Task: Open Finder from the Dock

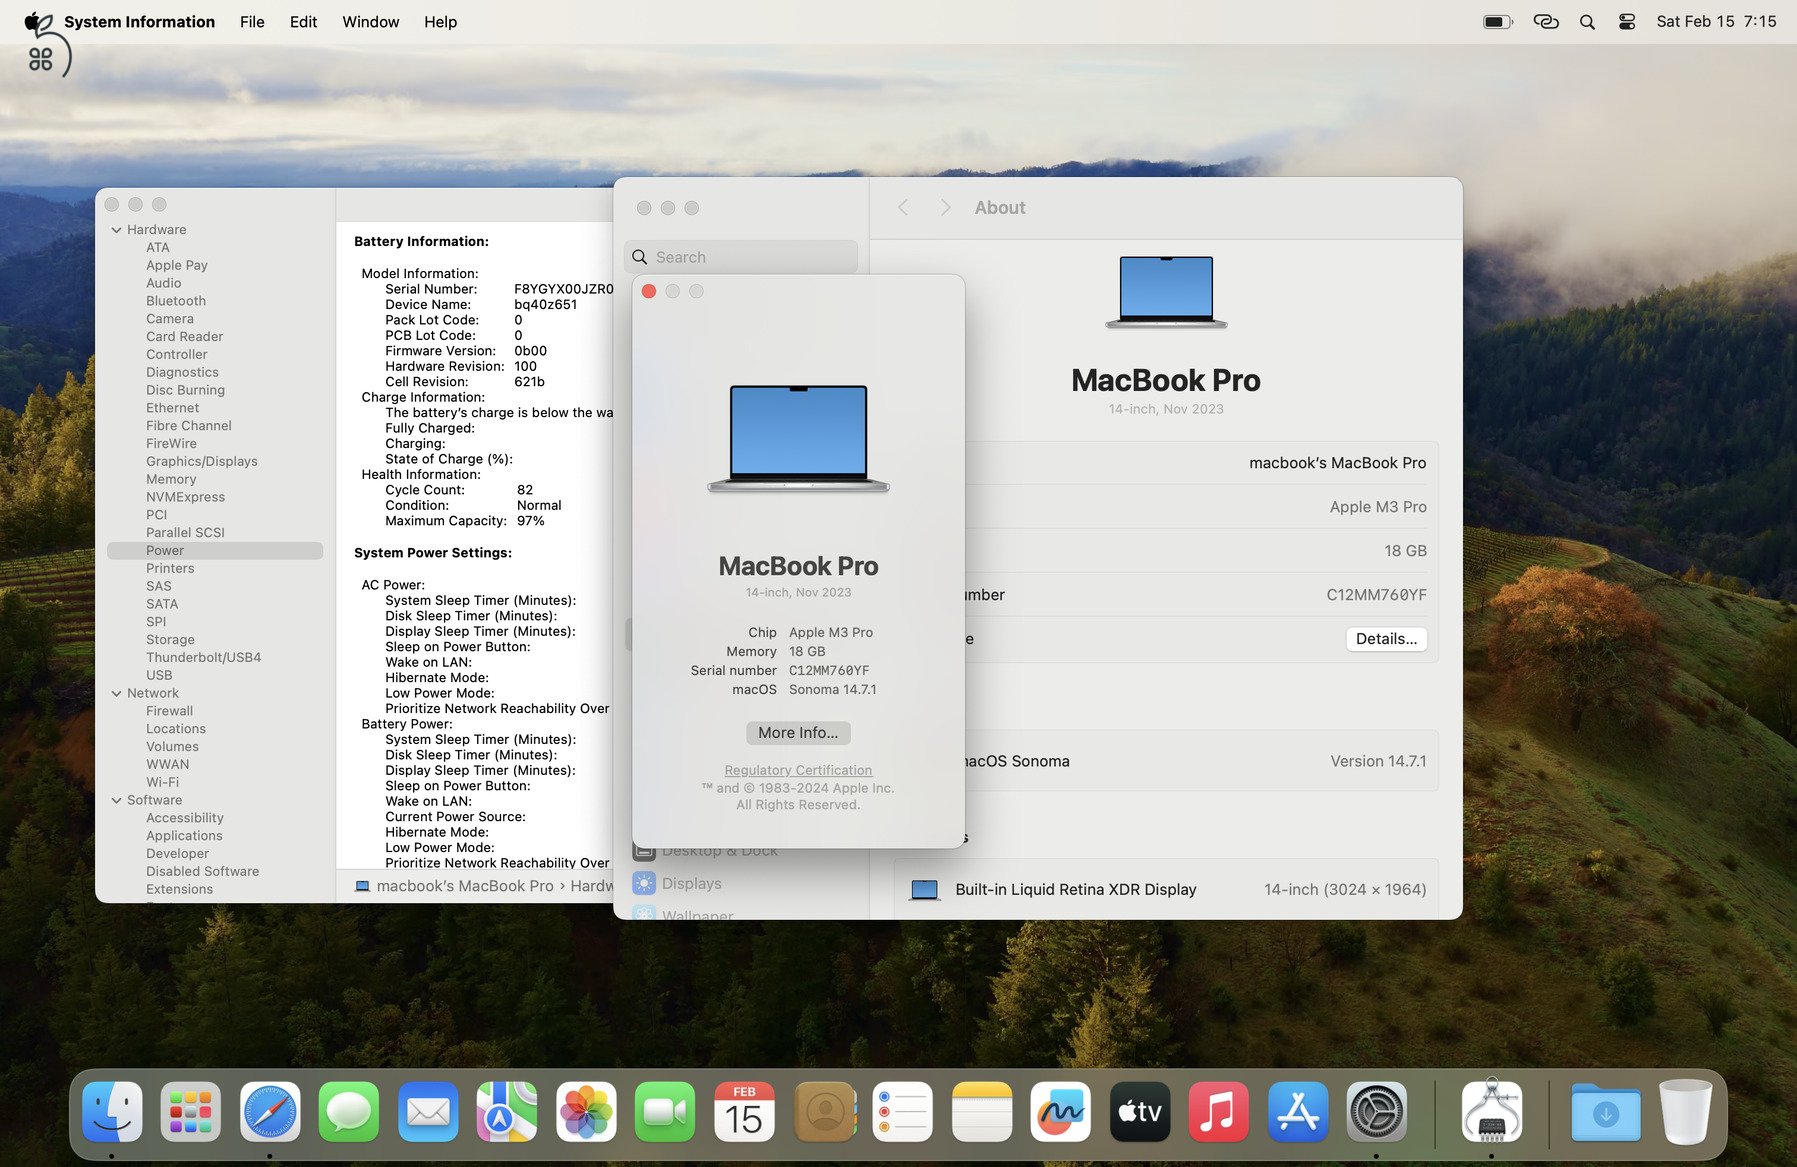Action: [x=112, y=1112]
